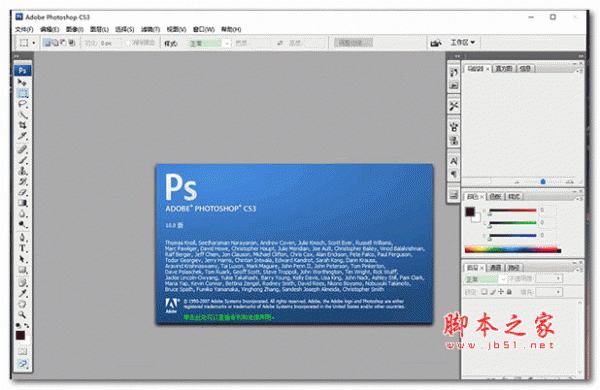Switch to the Histogram tab
600x390 pixels.
click(x=504, y=69)
